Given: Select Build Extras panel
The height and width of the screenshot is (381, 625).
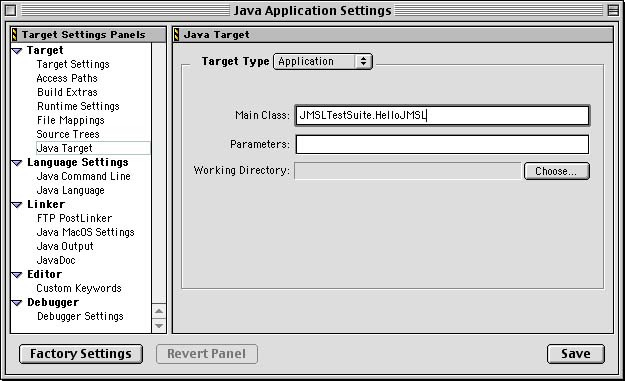Looking at the screenshot, I should tap(67, 92).
